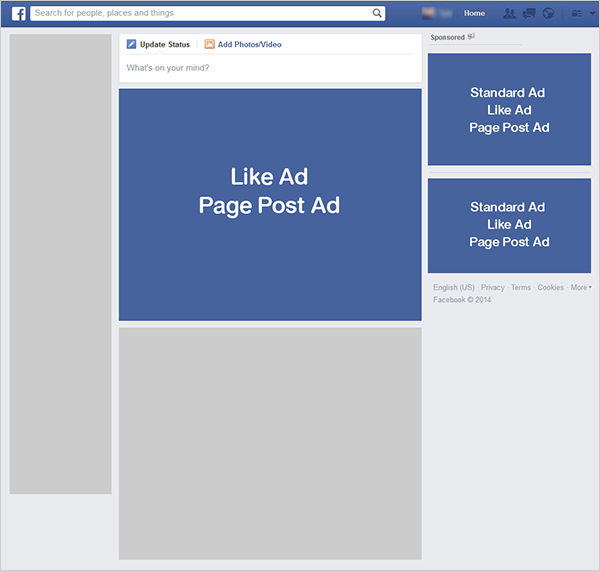Click the Add Photos/Video picture icon

[x=209, y=44]
